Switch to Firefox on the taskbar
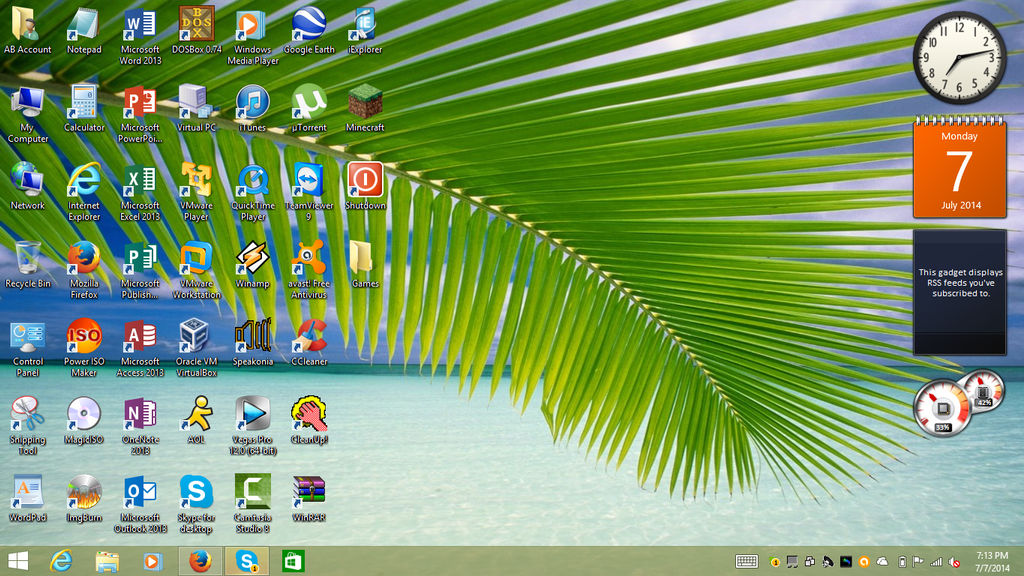 tap(200, 561)
